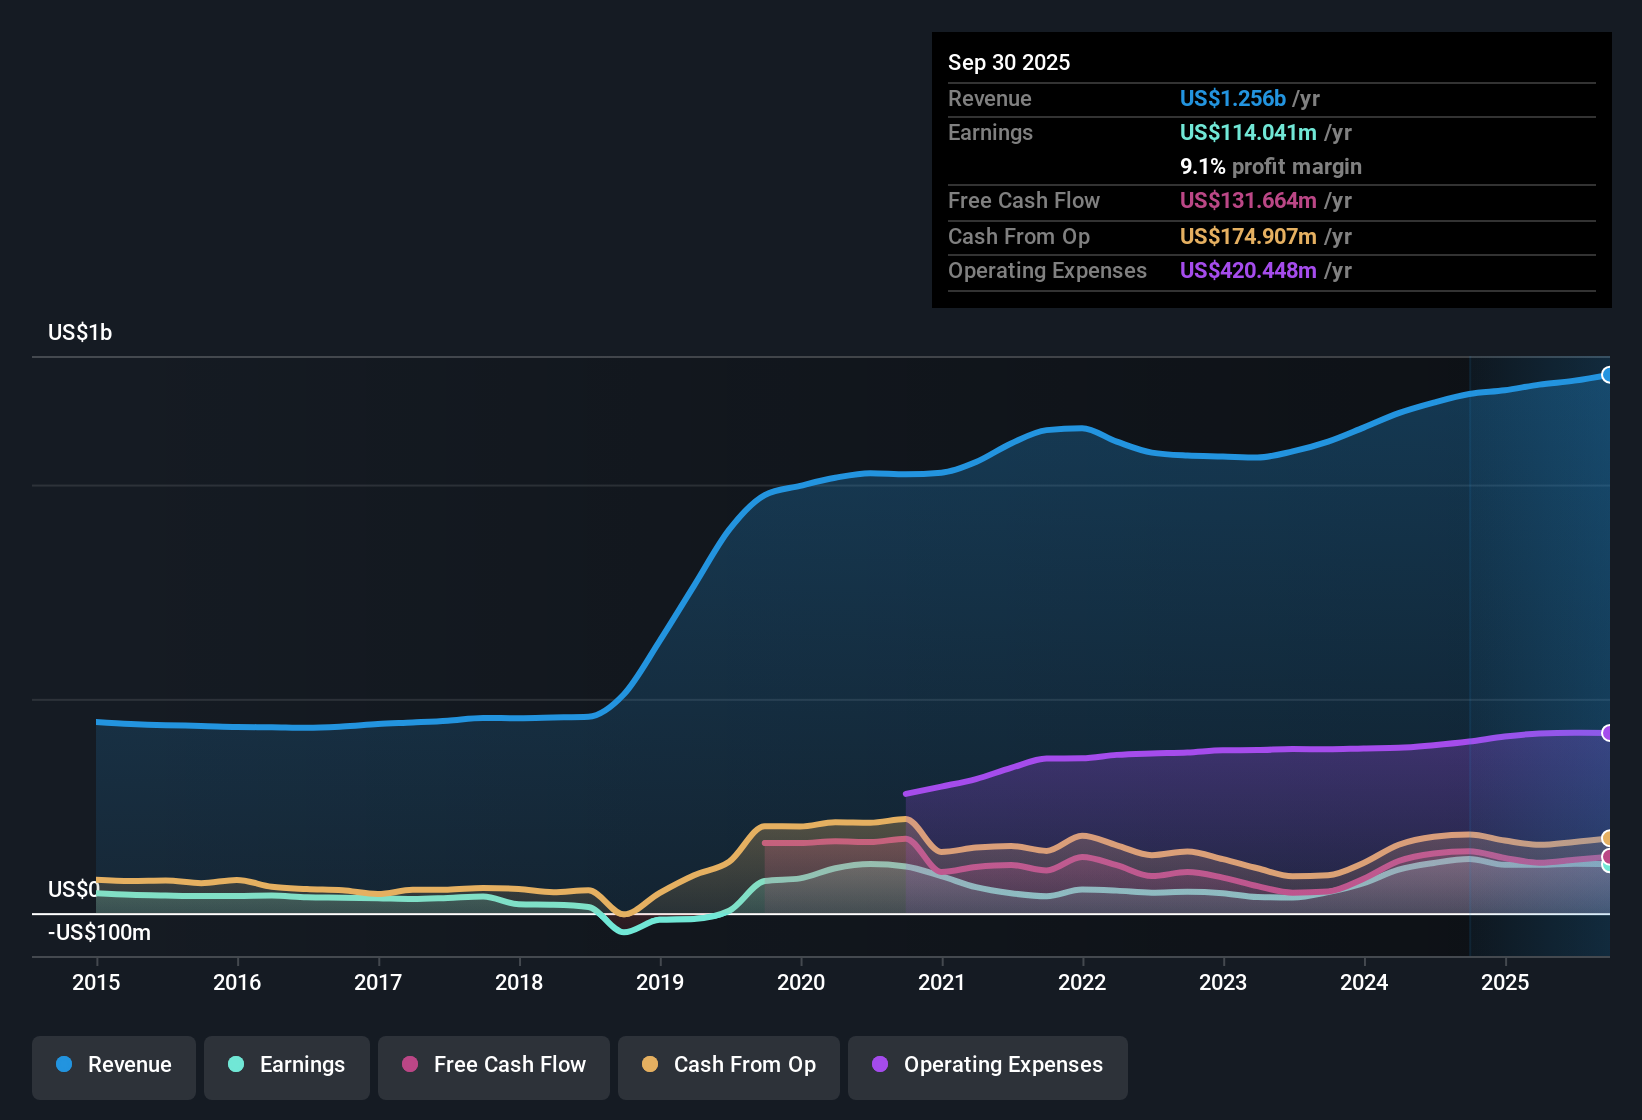Click the Earnings row label in tooltip
The height and width of the screenshot is (1120, 1642).
990,132
